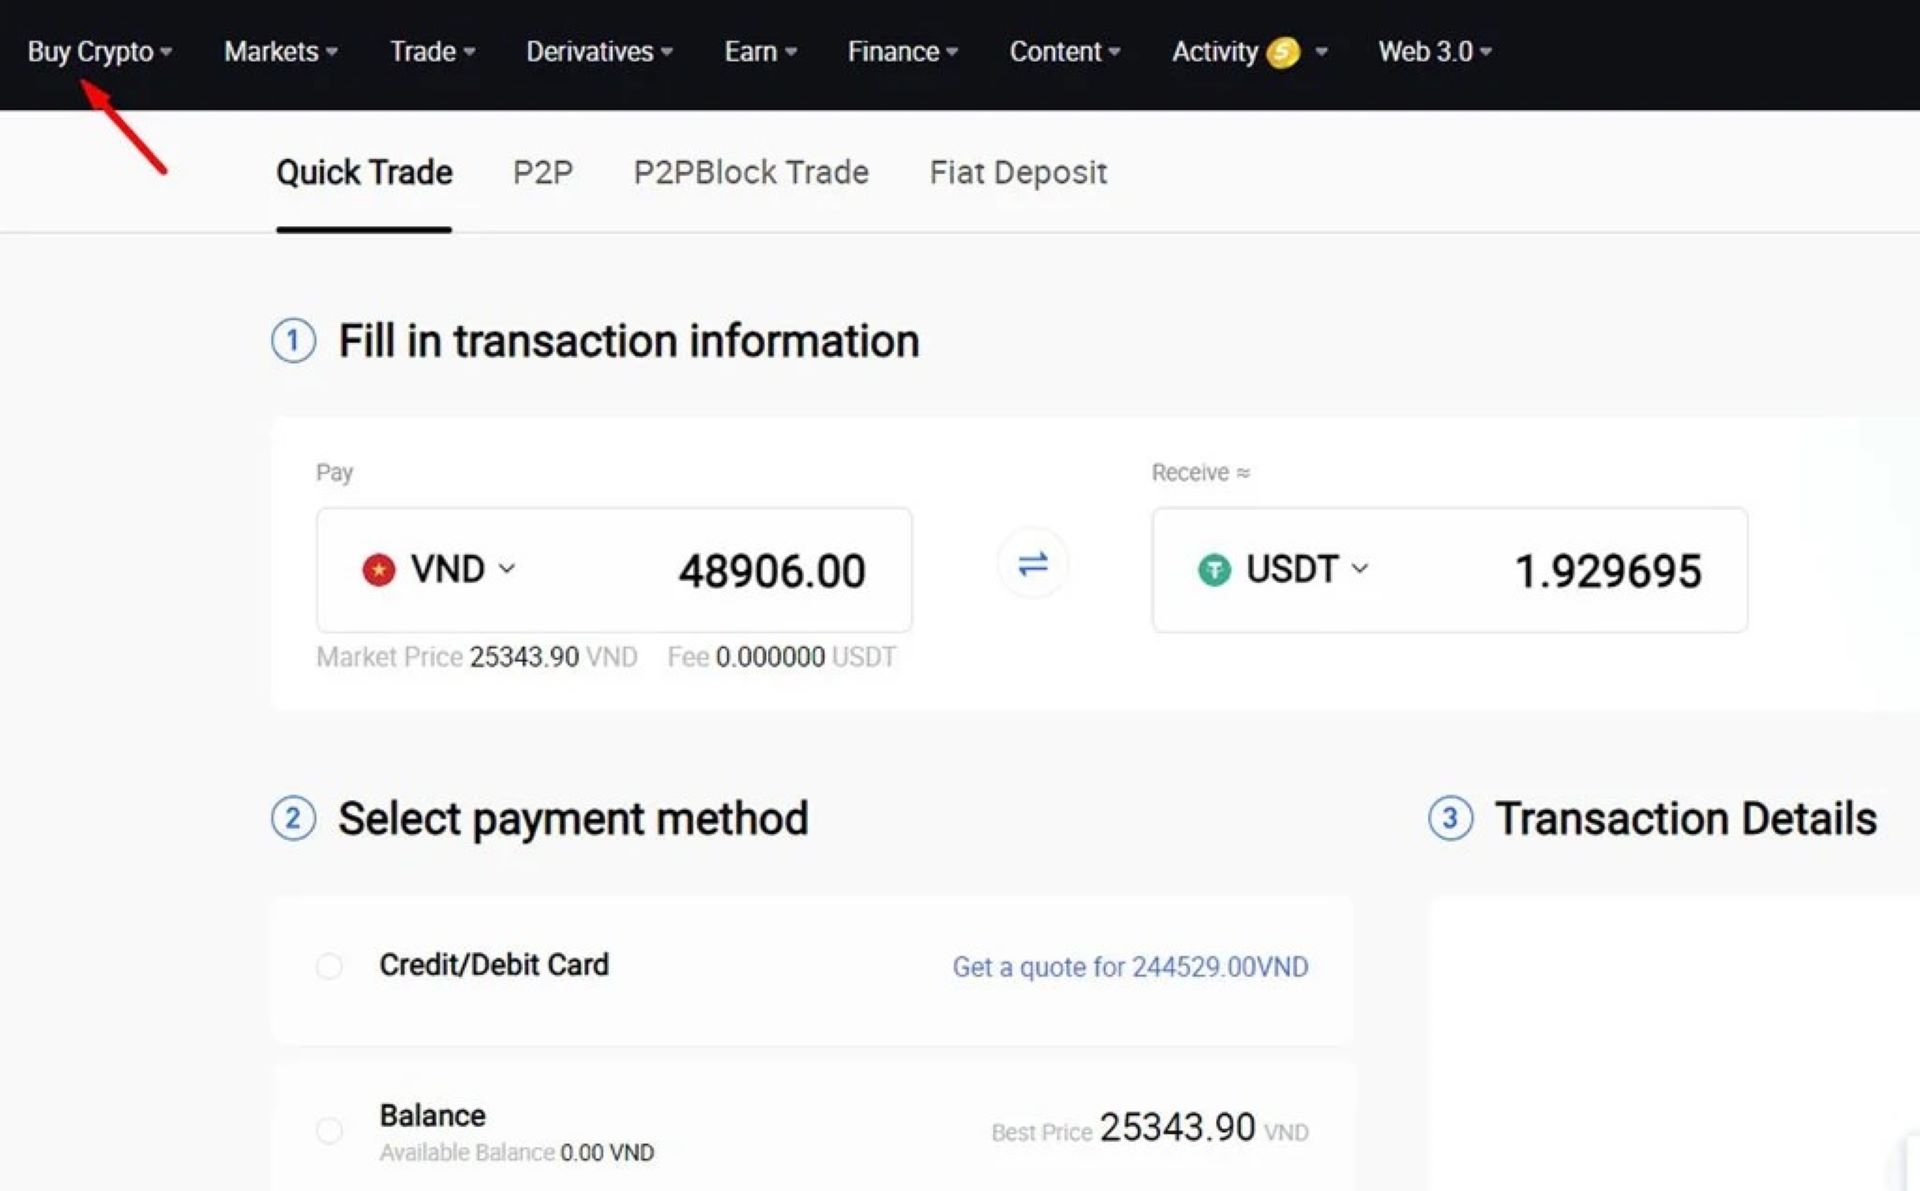Click the Select payment method heading
Screen dimensions: 1920x1191
573,819
